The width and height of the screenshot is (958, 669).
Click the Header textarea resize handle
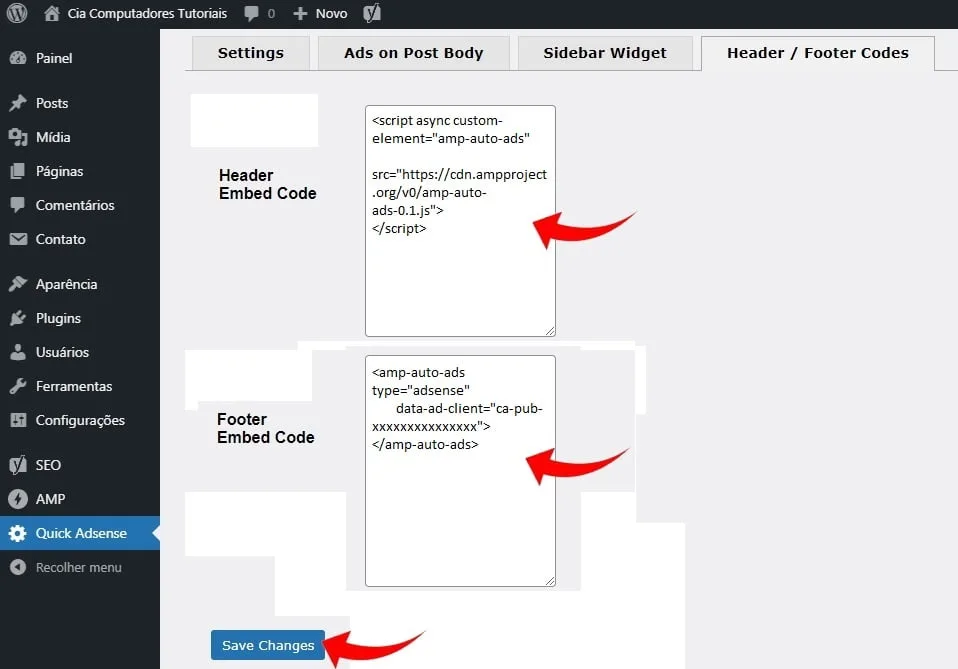550,331
